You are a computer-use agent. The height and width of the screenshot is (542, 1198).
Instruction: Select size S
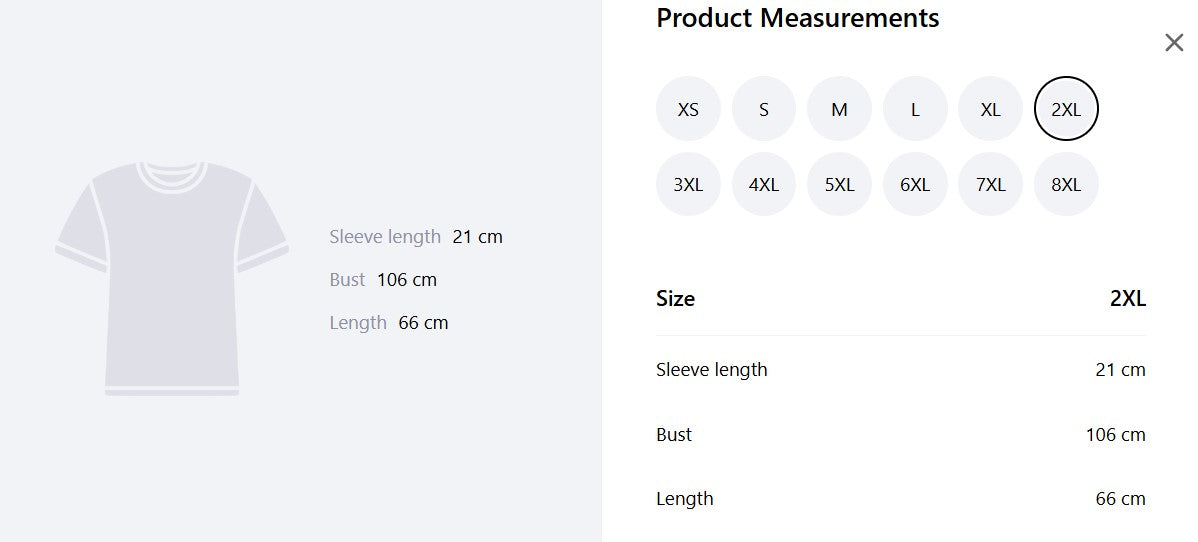[763, 109]
